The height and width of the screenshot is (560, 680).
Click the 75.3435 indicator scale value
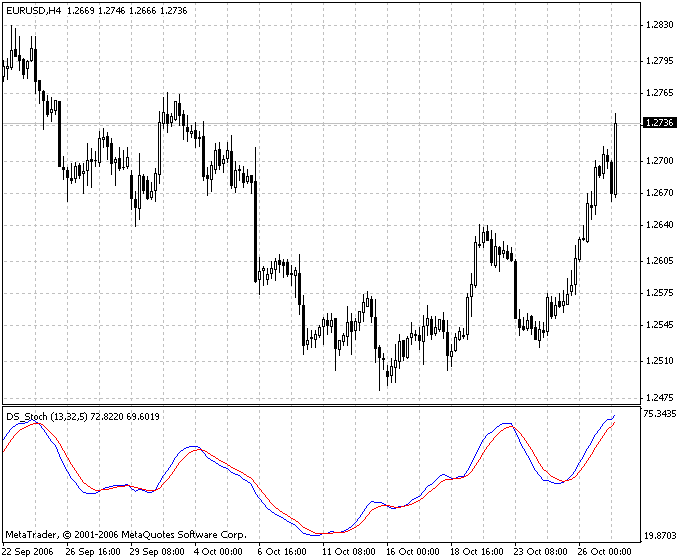pos(659,413)
